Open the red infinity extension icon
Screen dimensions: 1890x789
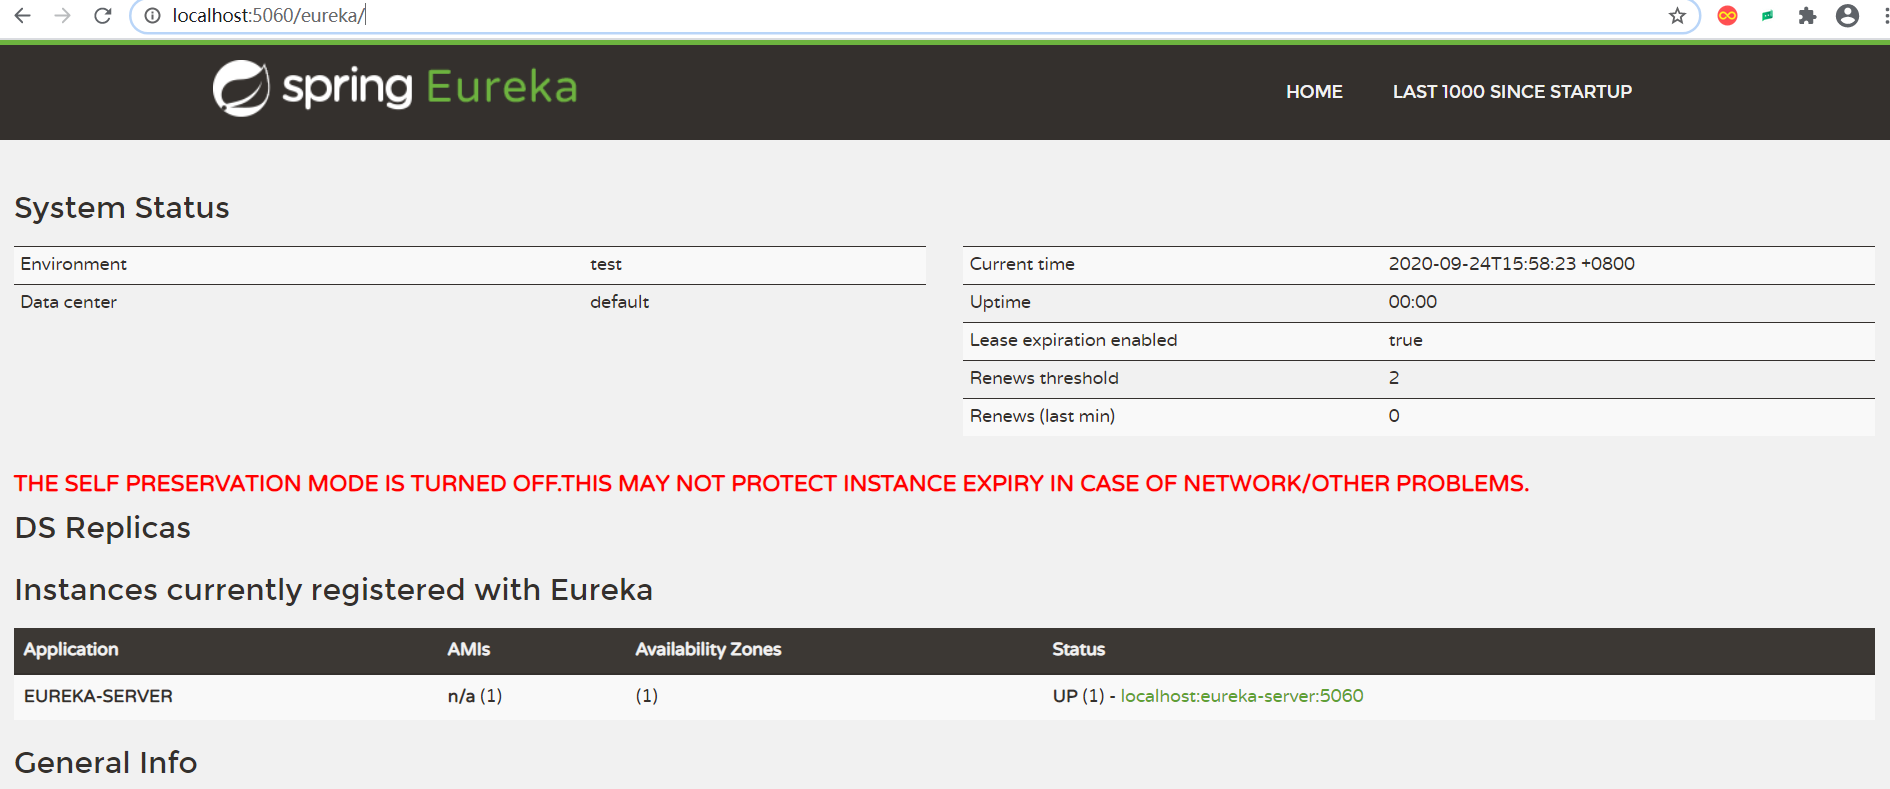[1727, 15]
